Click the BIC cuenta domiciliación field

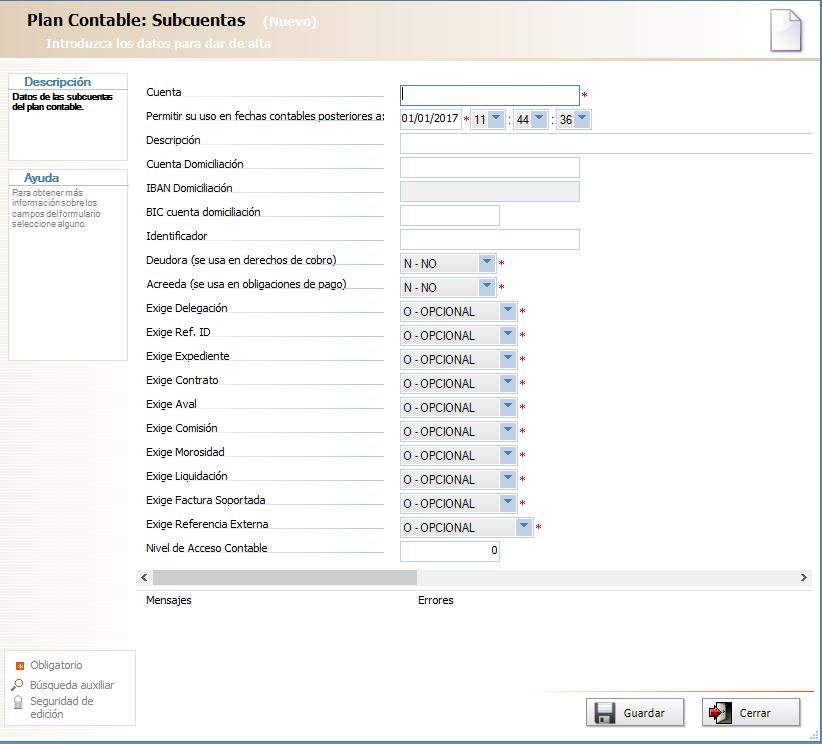point(450,215)
